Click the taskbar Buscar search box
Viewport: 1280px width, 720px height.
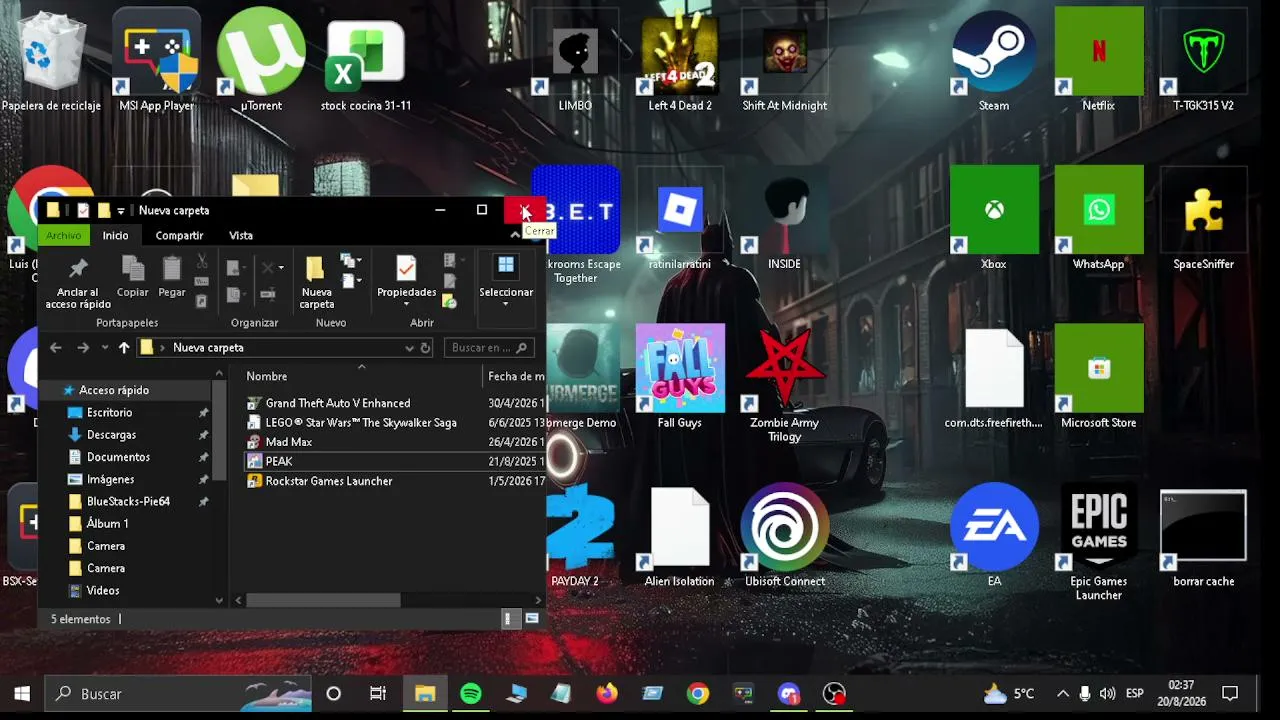click(x=180, y=694)
